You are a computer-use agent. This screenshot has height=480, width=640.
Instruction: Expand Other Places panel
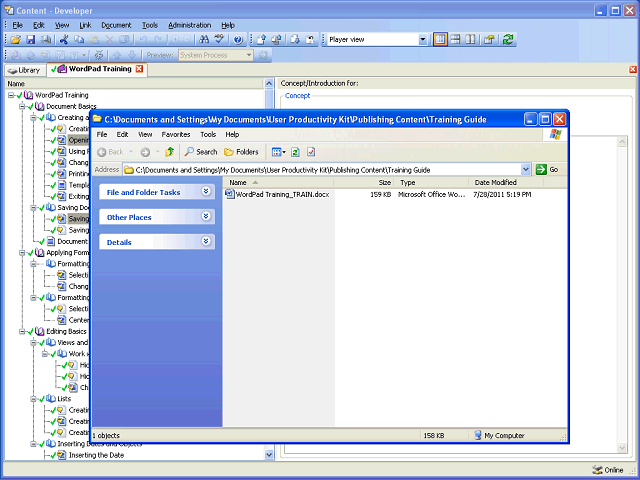click(x=206, y=216)
